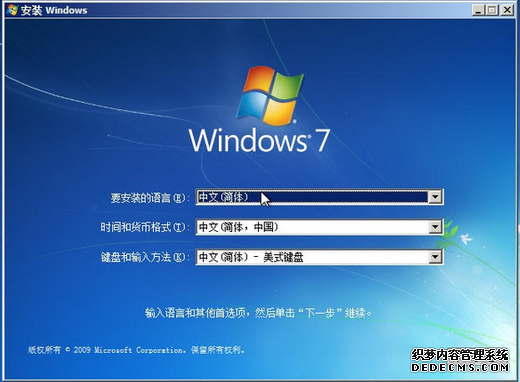Maximize the 安装 Windows window

(x=492, y=10)
